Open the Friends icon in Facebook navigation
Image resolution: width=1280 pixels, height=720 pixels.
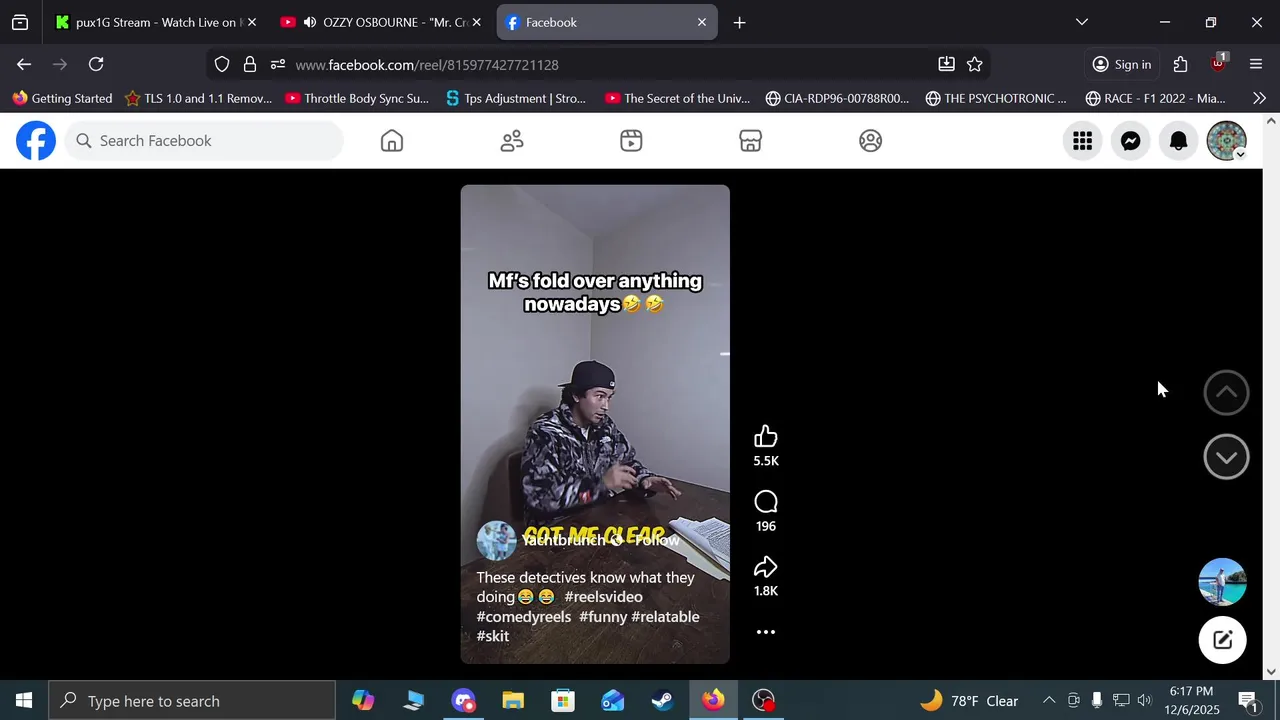click(x=512, y=141)
